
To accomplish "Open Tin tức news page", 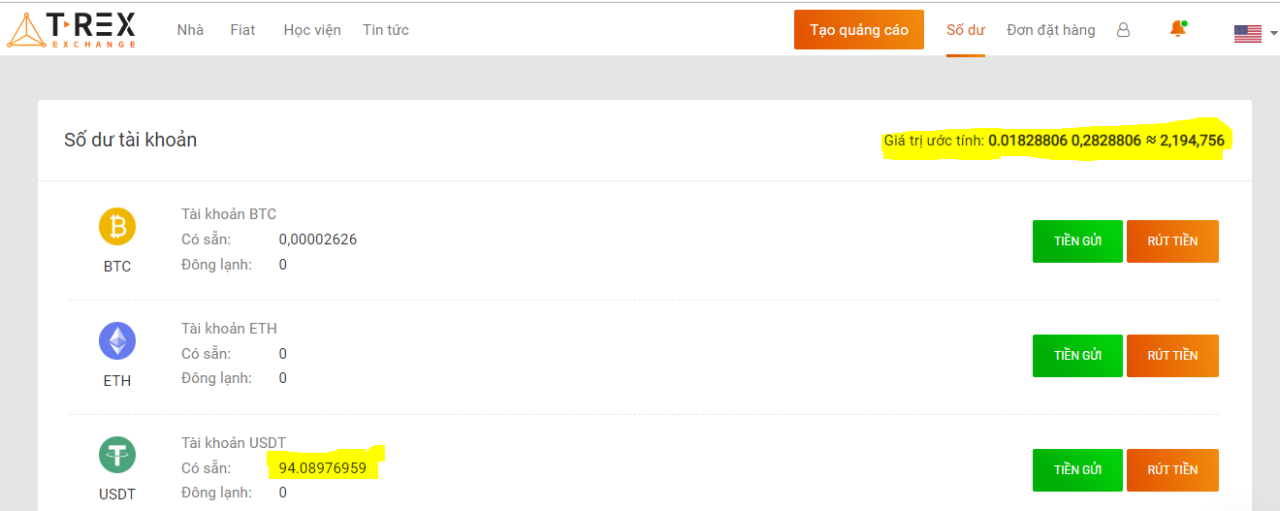I will tap(385, 30).
